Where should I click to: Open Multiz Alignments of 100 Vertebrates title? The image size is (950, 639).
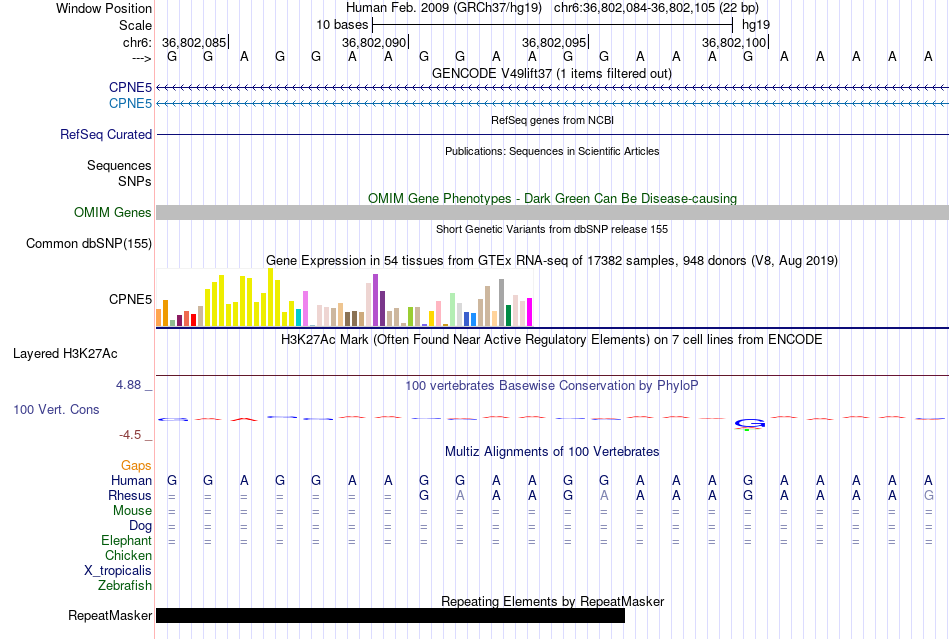[x=552, y=451]
